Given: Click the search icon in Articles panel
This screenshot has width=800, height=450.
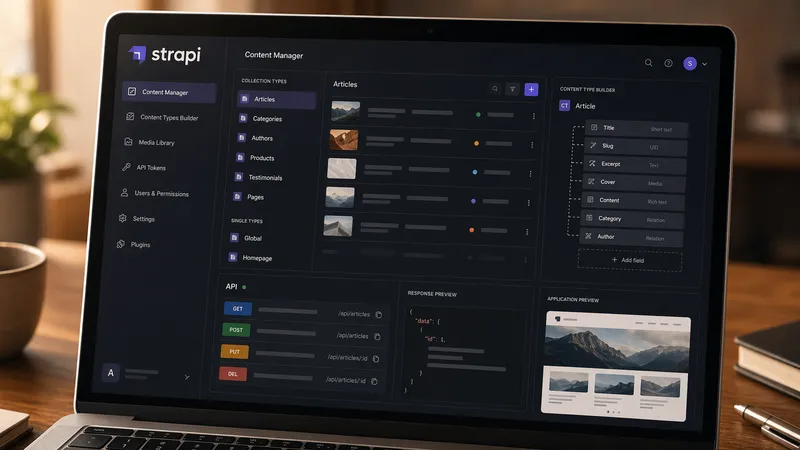Looking at the screenshot, I should 494,89.
